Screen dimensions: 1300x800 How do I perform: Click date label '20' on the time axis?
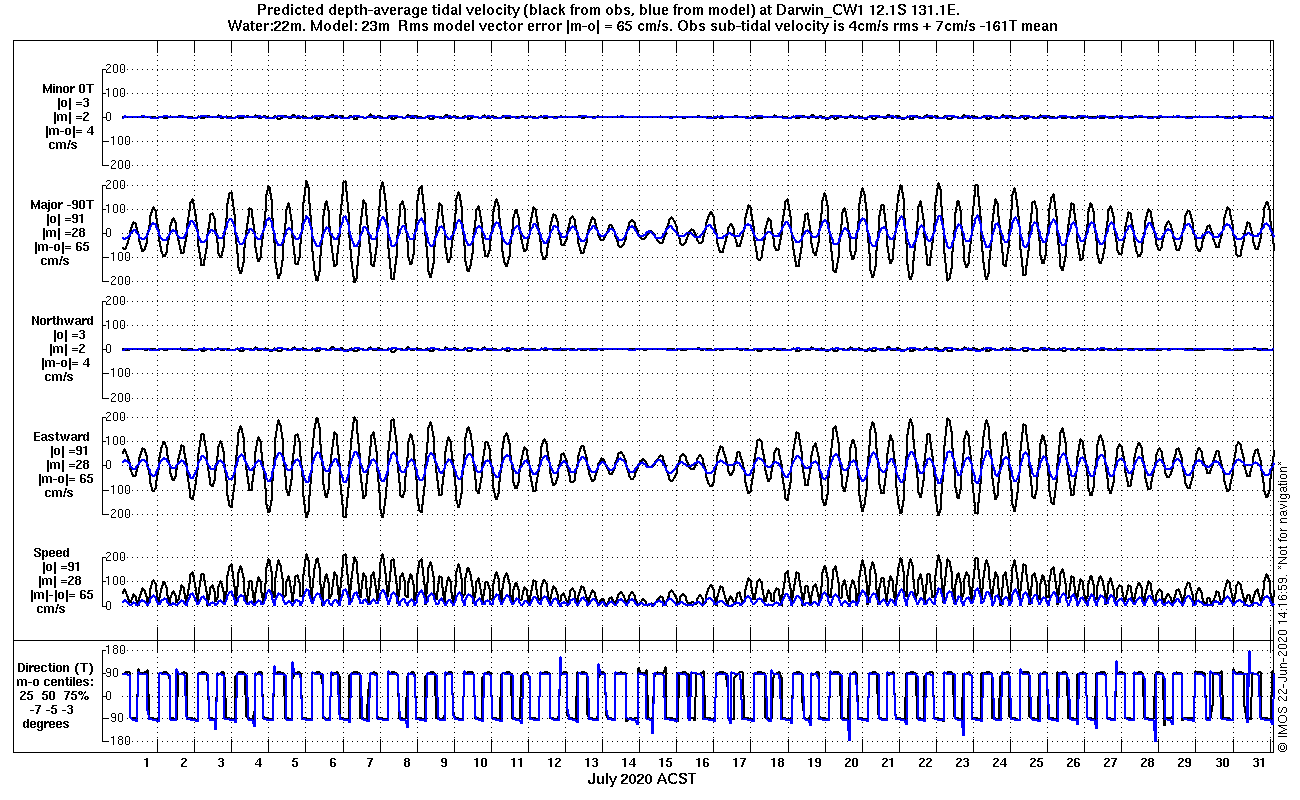pos(851,762)
